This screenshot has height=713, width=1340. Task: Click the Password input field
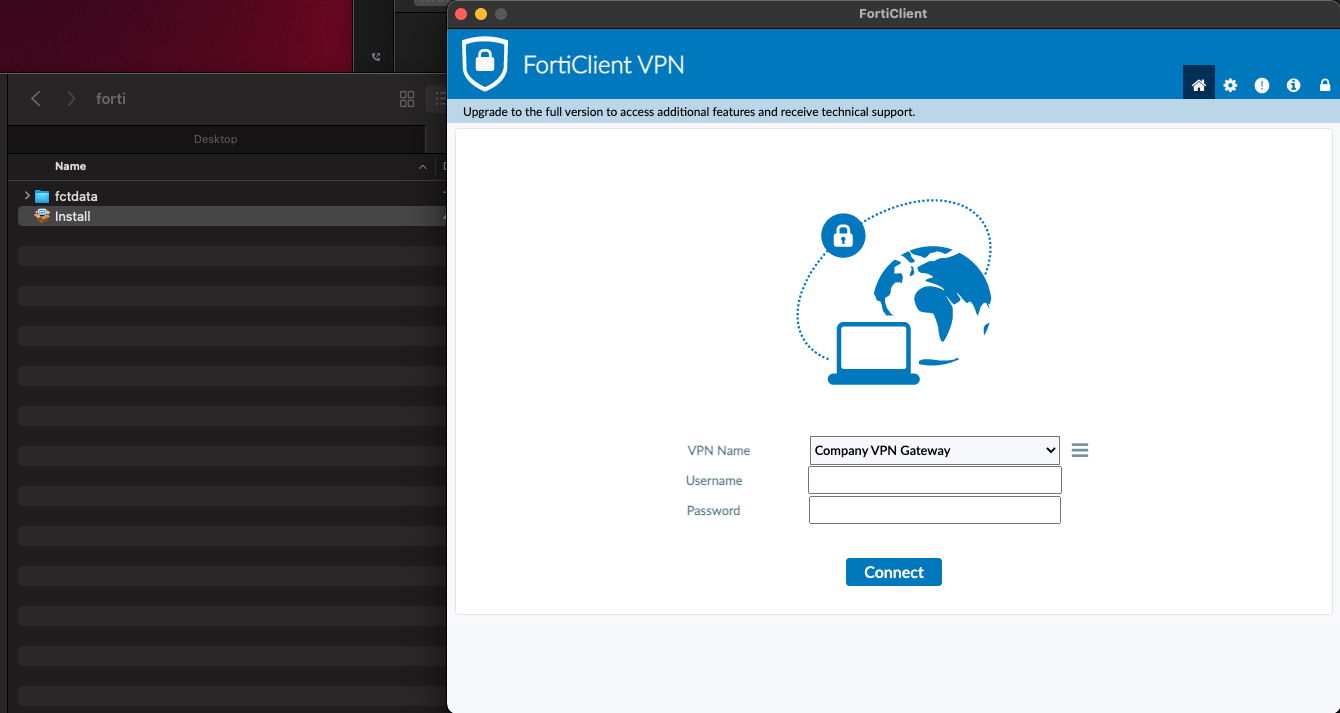coord(934,510)
